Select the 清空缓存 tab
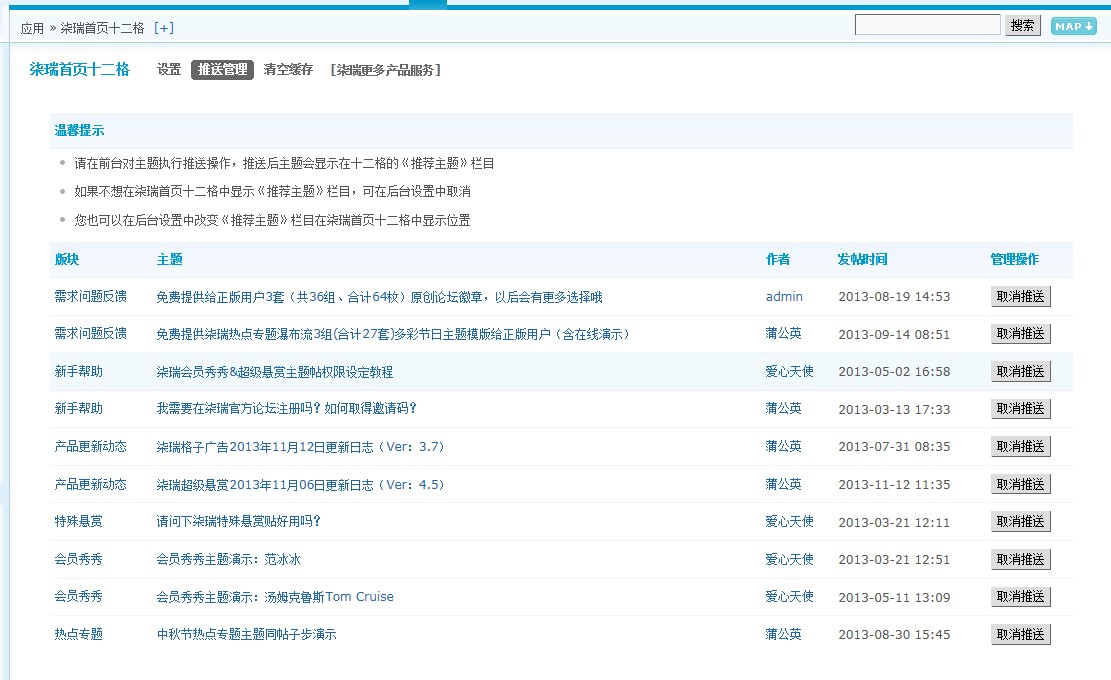Screen dimensions: 1111x680 click(288, 70)
